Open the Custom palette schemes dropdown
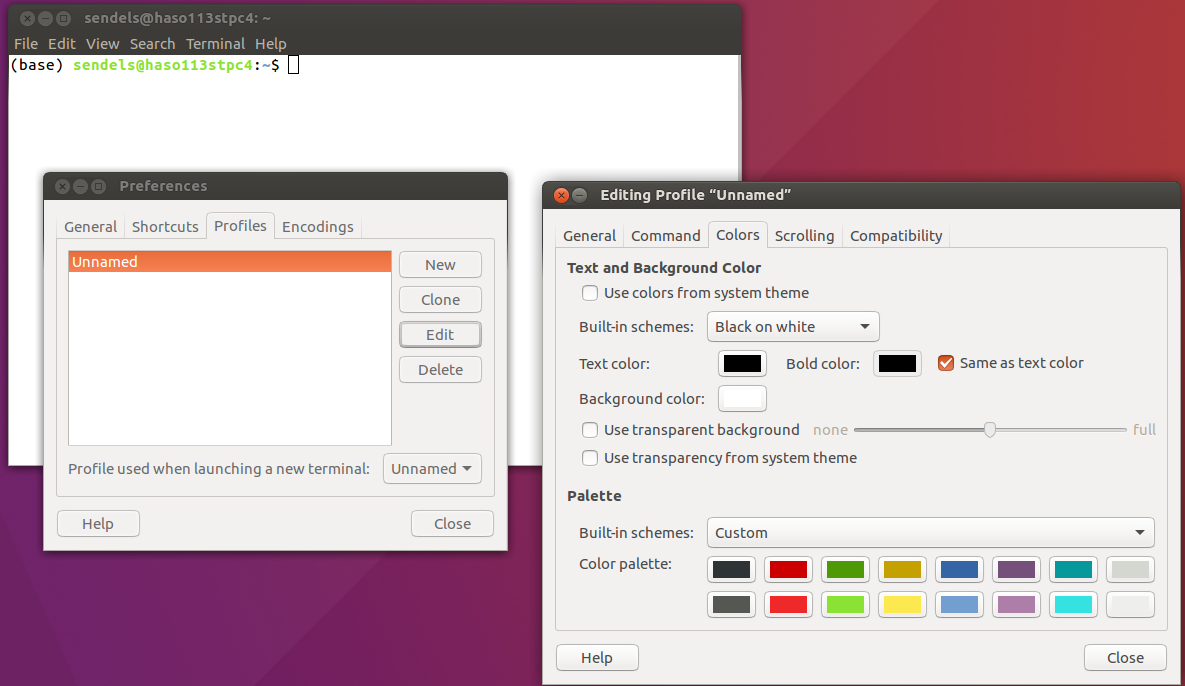The height and width of the screenshot is (686, 1185). pos(930,532)
